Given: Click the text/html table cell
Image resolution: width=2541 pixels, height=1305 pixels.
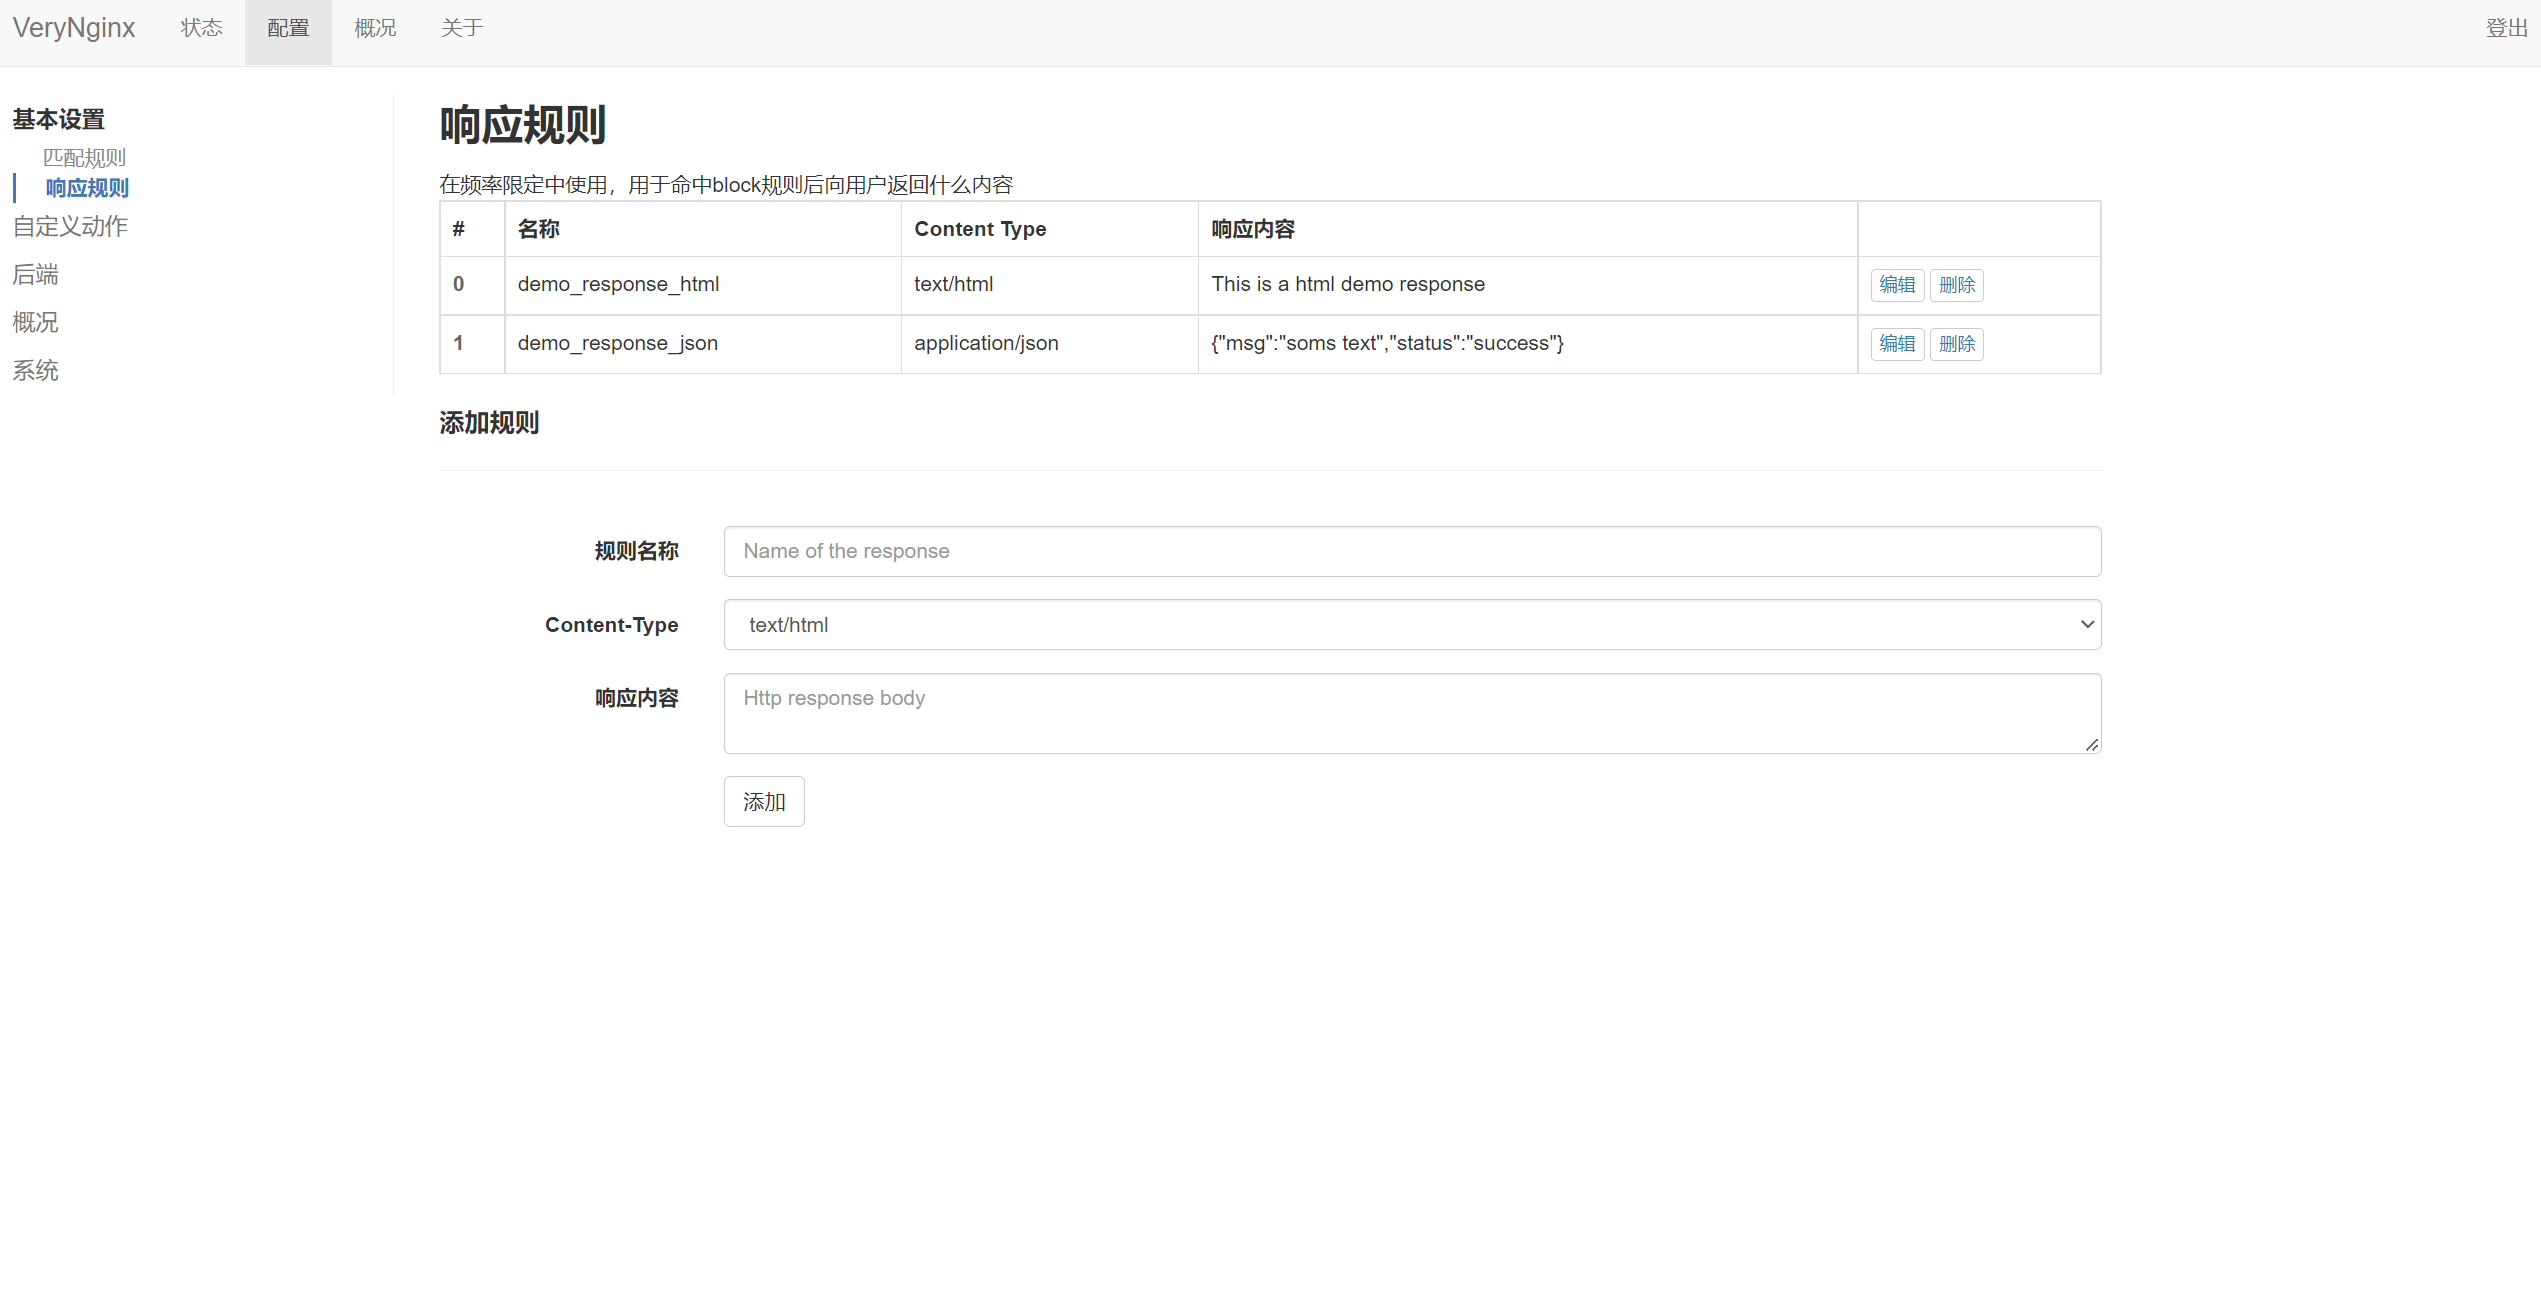Looking at the screenshot, I should (x=1049, y=285).
